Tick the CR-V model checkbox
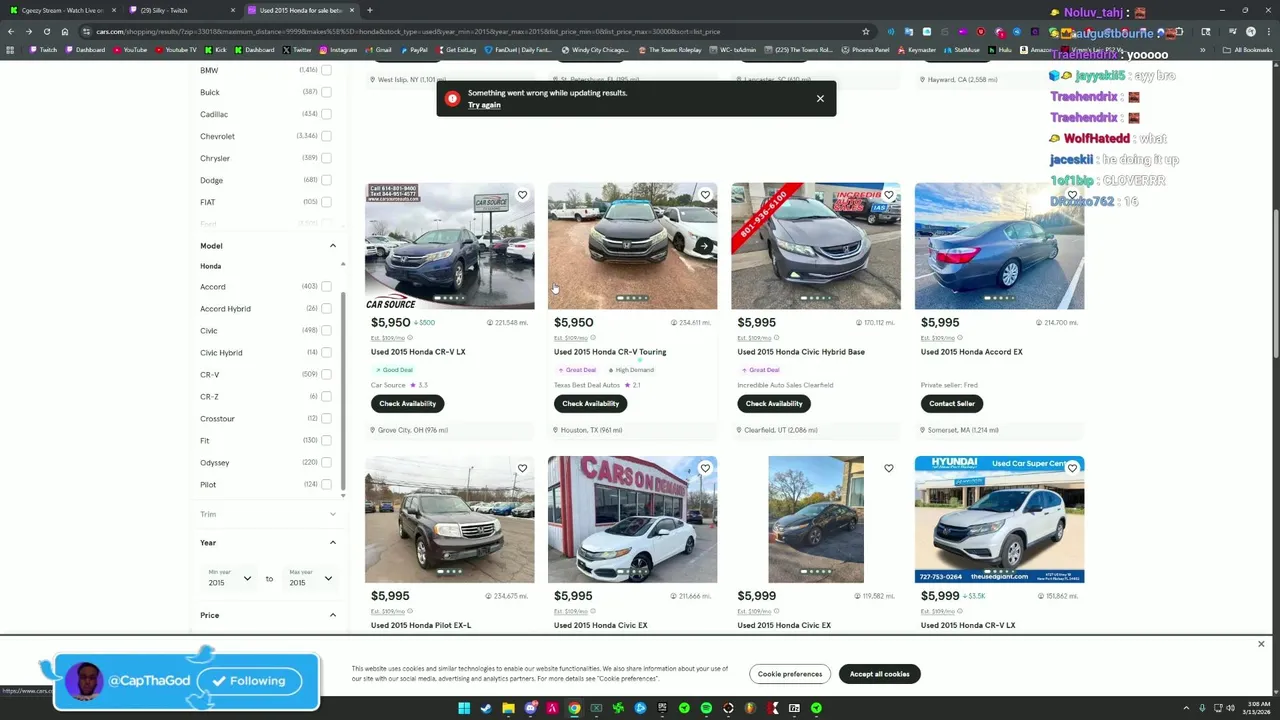This screenshot has height=720, width=1280. click(326, 375)
